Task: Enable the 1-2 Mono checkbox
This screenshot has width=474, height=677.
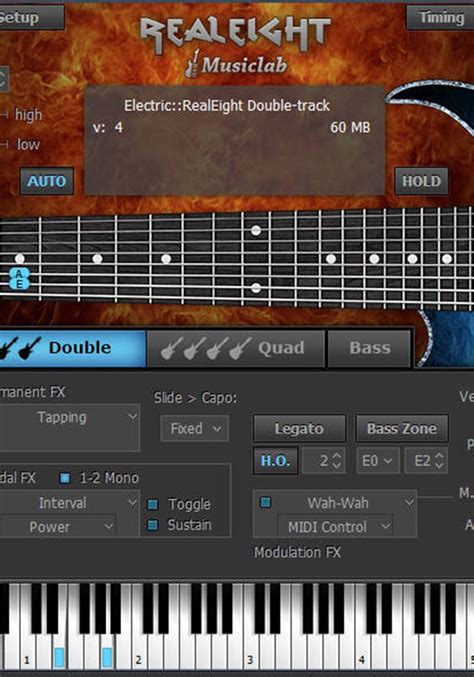Action: tap(65, 478)
